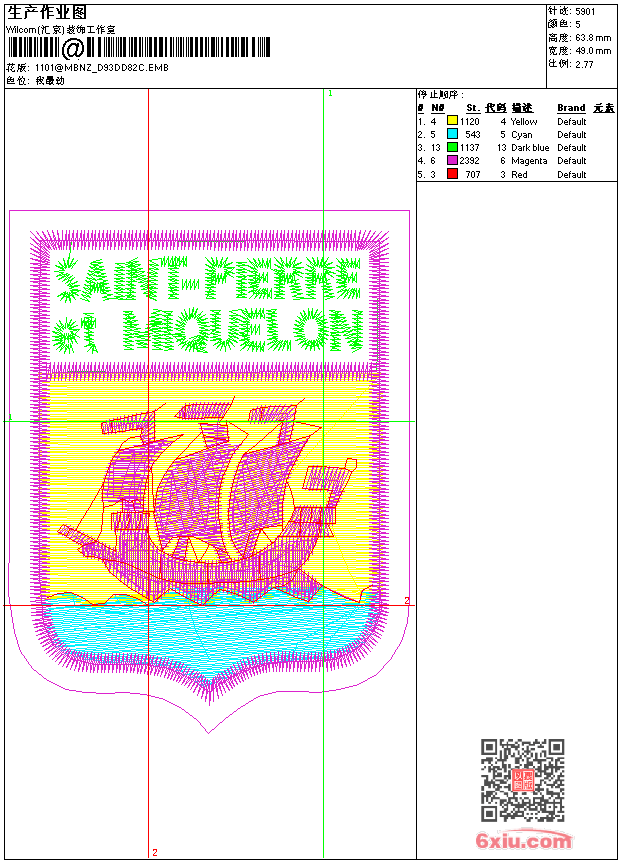Viewport: 620px width, 860px height.
Task: Click the cyan color swatch in row 2
Action: 452,134
